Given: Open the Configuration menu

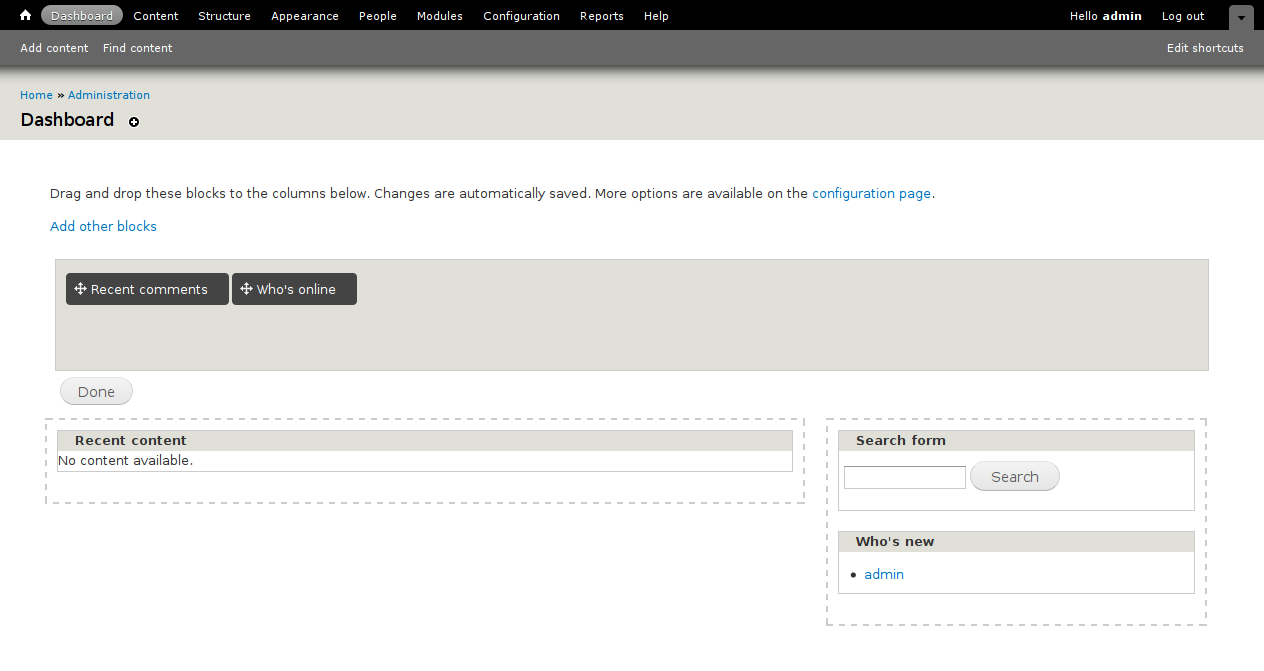Looking at the screenshot, I should pyautogui.click(x=521, y=16).
